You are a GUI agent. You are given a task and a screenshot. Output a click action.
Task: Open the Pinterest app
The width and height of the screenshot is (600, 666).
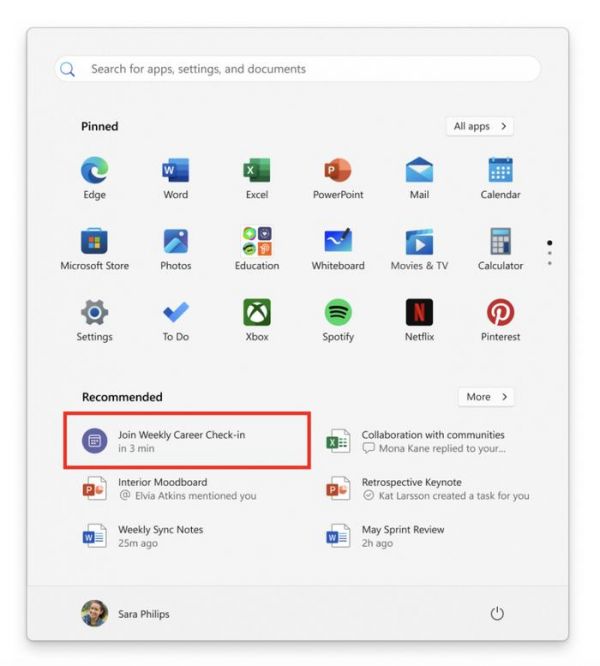coord(500,314)
